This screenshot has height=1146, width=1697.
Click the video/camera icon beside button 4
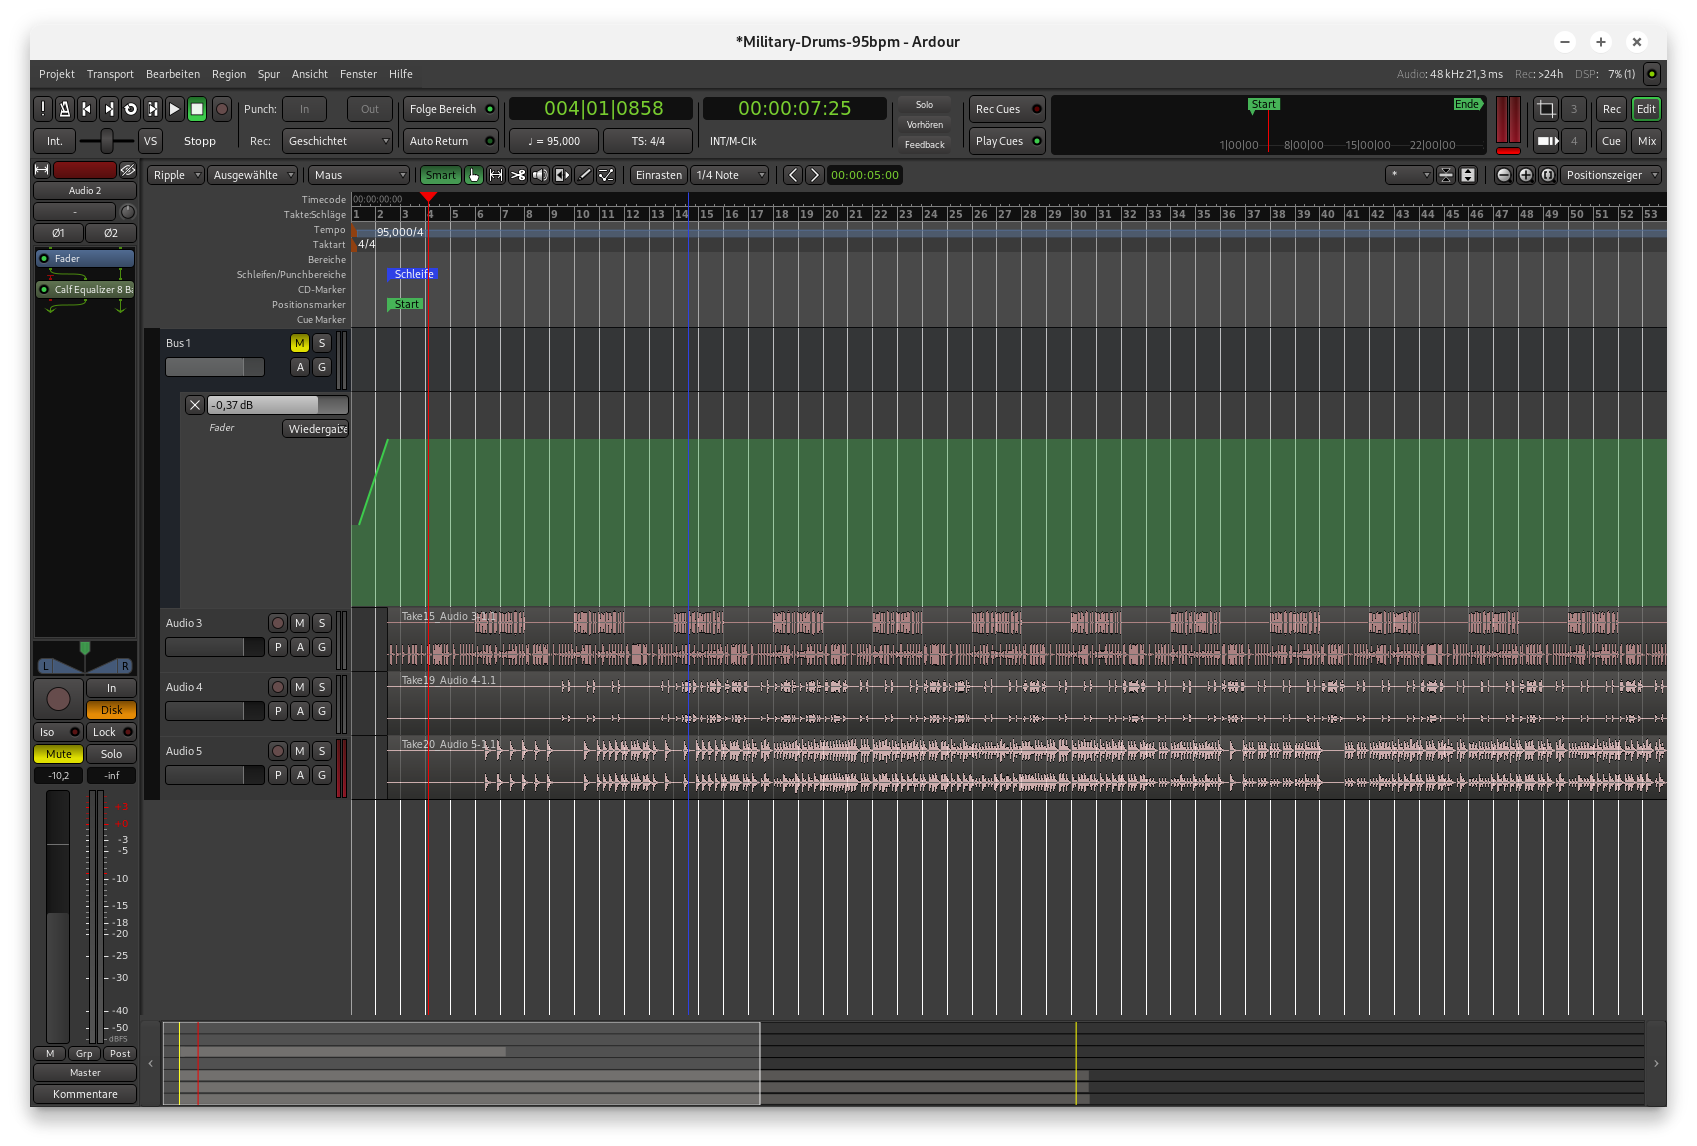1547,141
